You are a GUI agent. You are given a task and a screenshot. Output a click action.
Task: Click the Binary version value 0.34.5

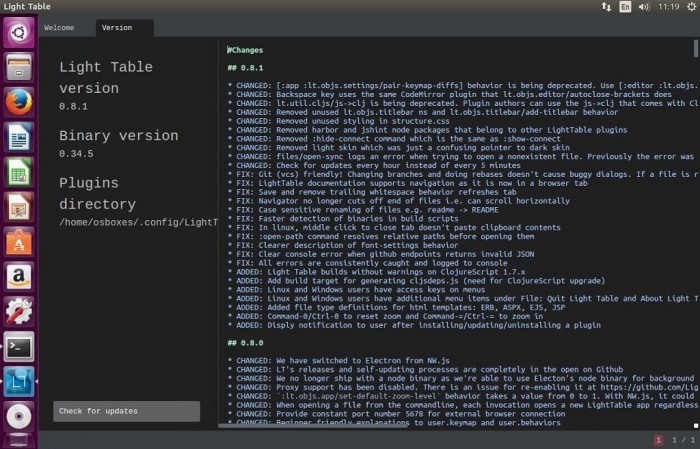click(76, 154)
